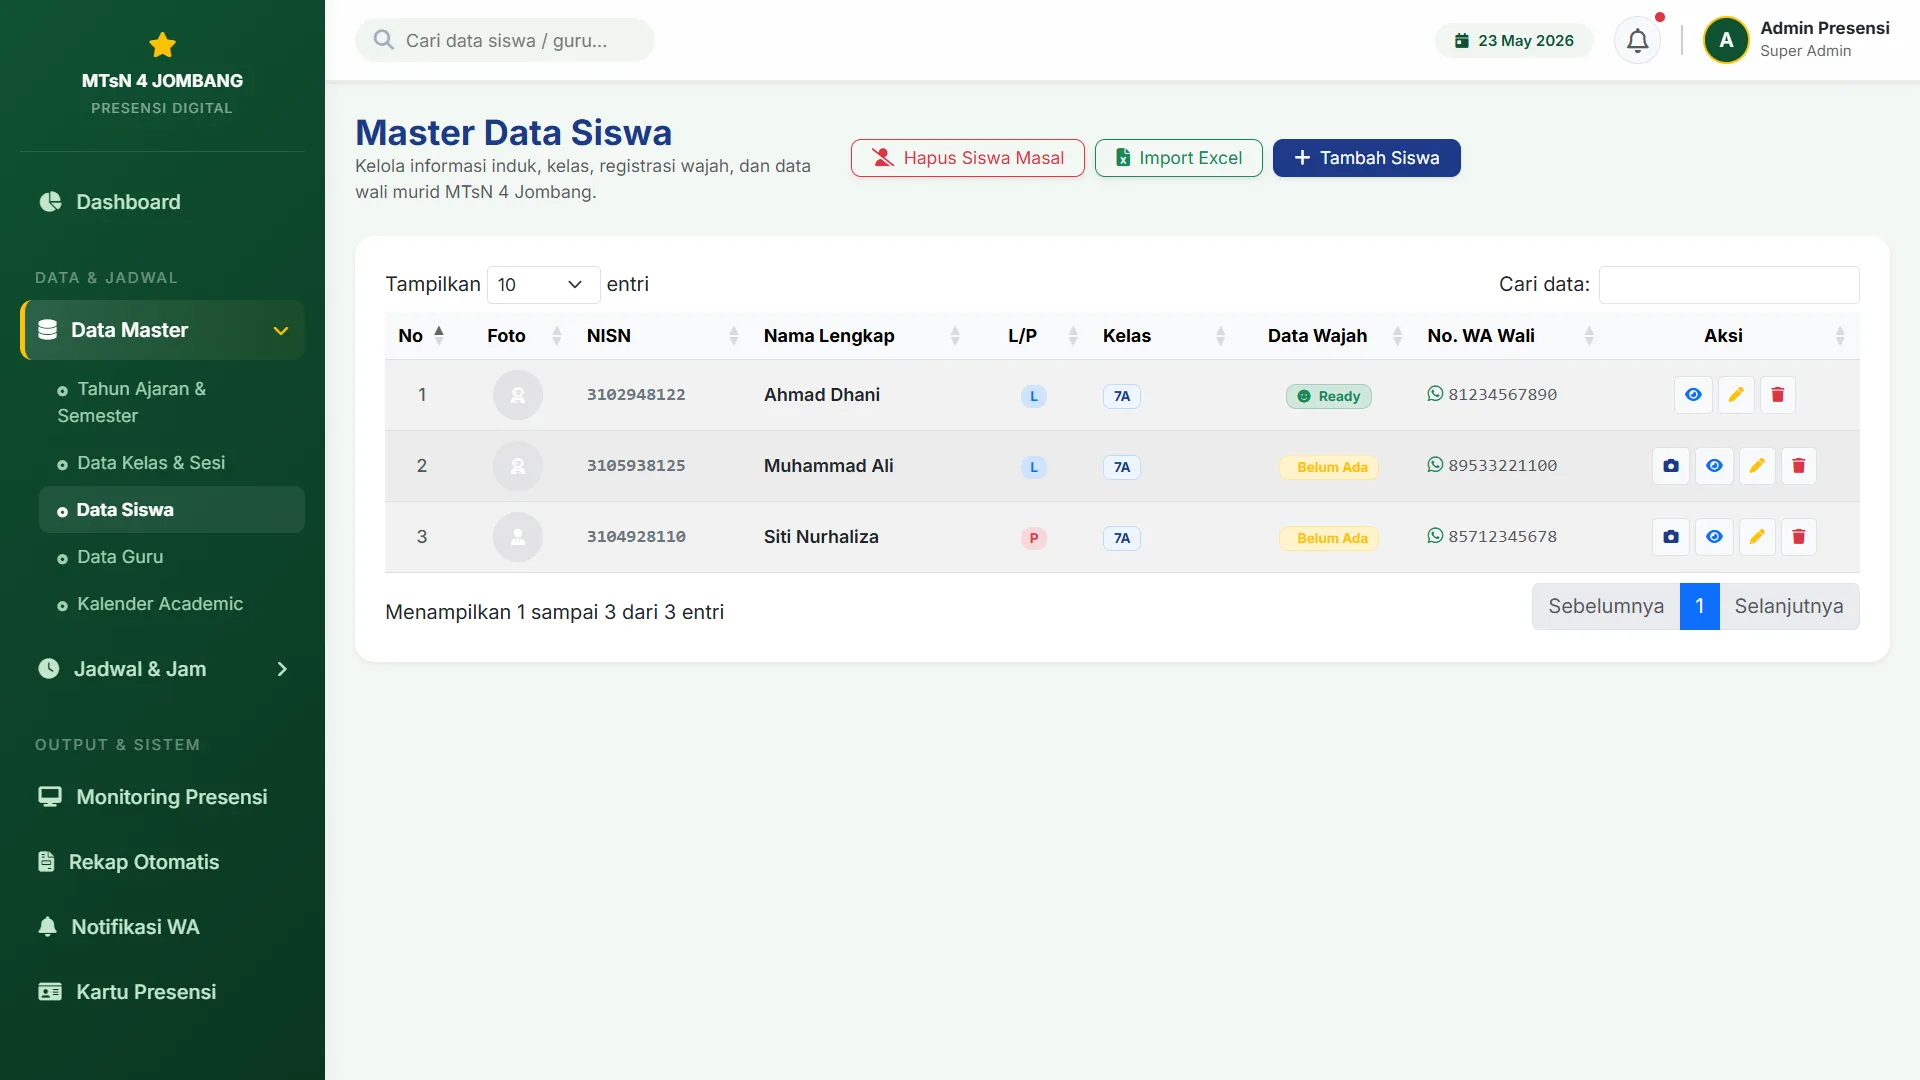Click the notification bell icon

pyautogui.click(x=1637, y=41)
